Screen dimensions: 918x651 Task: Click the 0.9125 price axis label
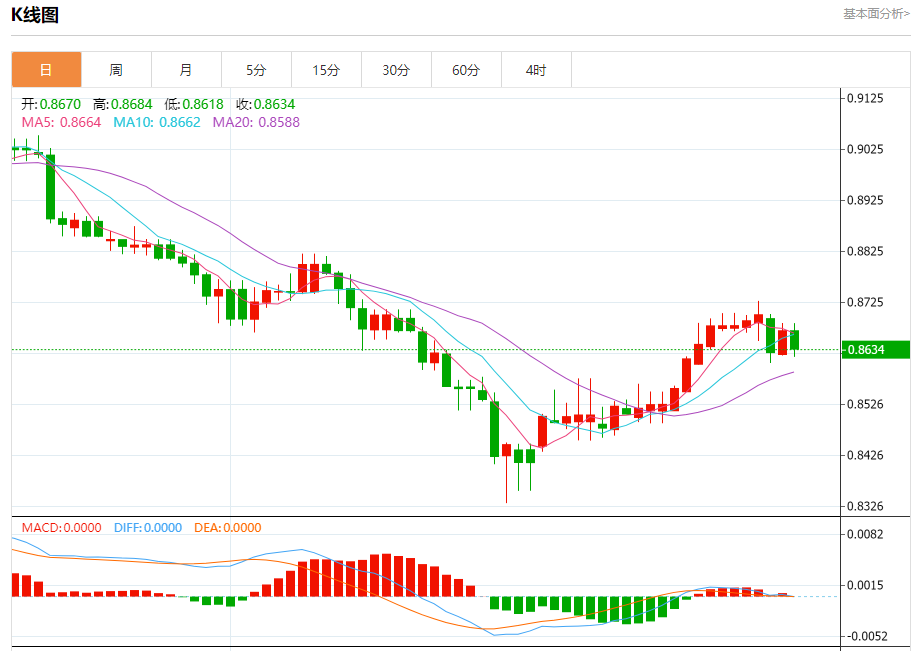[x=865, y=98]
